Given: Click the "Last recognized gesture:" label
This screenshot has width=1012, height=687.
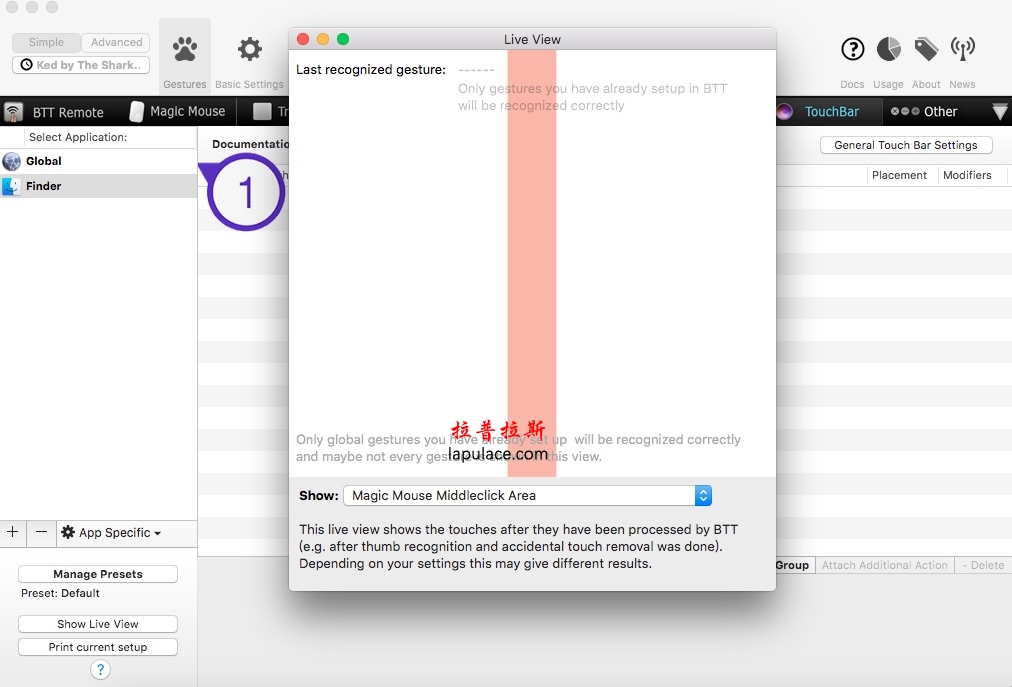Looking at the screenshot, I should pos(371,70).
